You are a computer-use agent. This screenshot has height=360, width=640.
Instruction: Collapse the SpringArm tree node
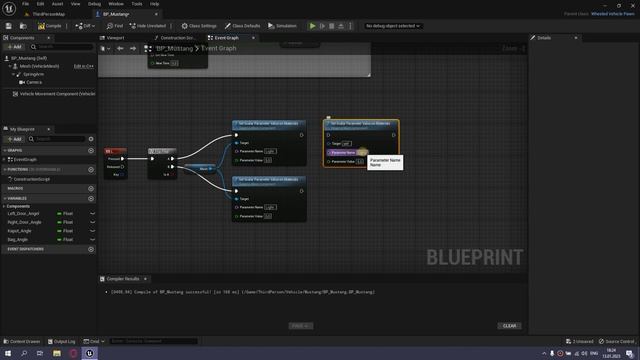tap(13, 74)
